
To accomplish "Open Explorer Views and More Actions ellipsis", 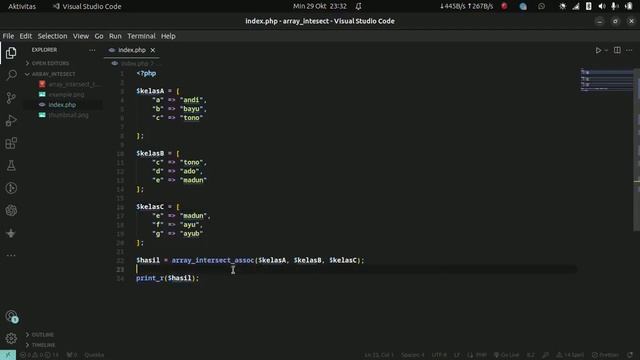I will [x=92, y=50].
